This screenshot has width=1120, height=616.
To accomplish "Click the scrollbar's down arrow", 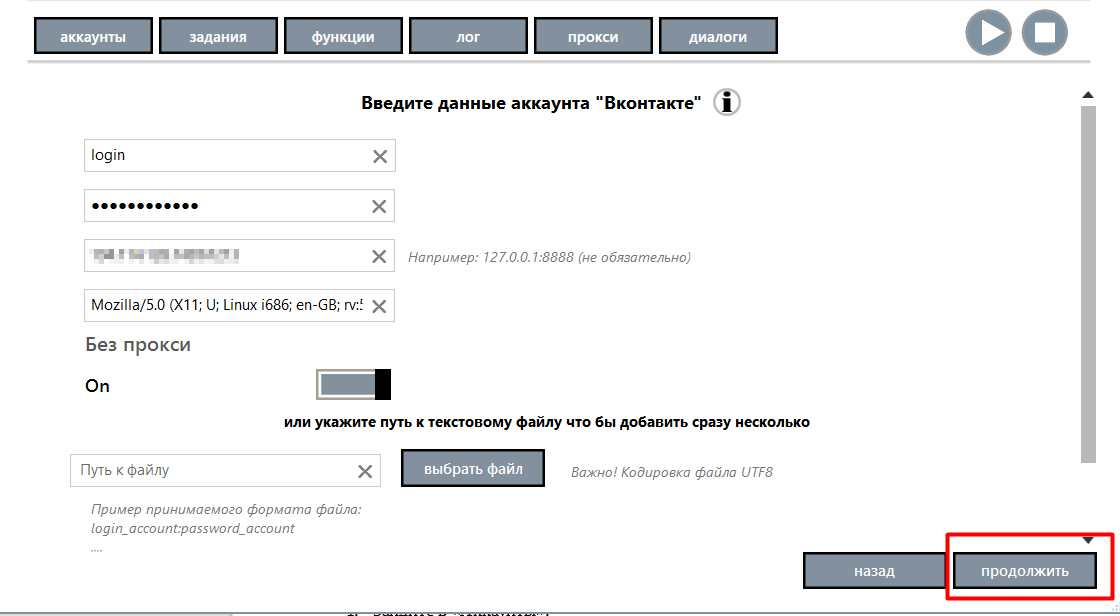I will pos(1088,540).
